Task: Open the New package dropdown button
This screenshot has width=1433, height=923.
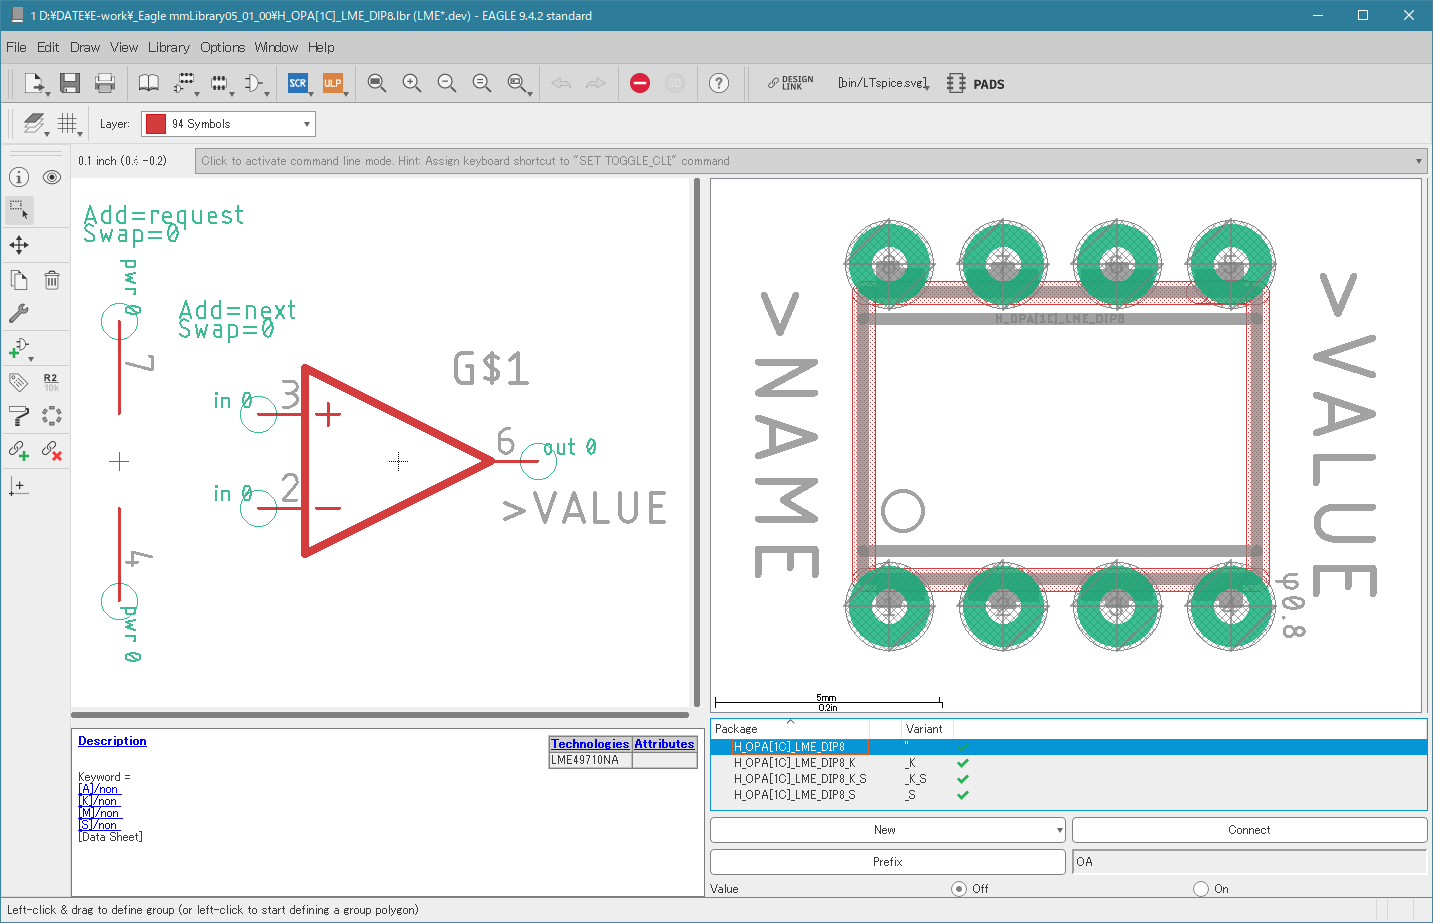Action: tap(887, 830)
